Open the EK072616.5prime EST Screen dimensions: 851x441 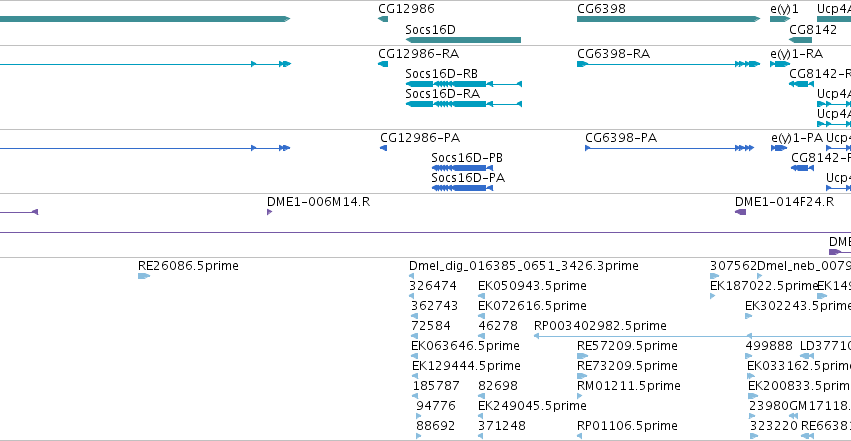click(x=481, y=316)
